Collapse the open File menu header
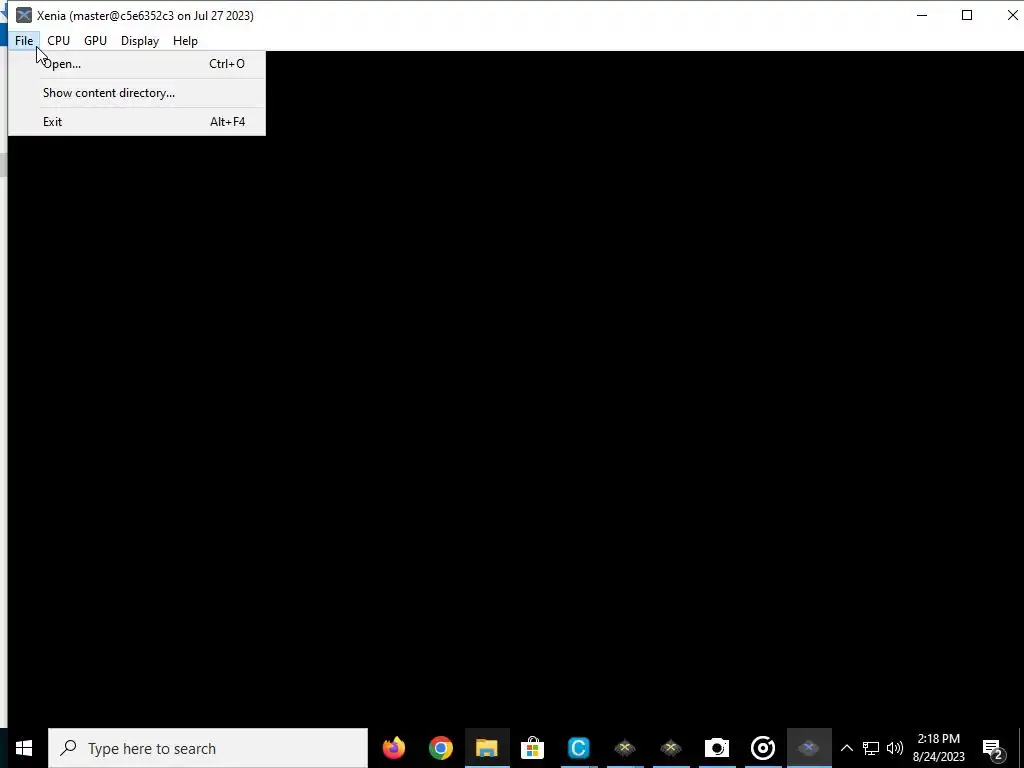1024x768 pixels. tap(24, 40)
